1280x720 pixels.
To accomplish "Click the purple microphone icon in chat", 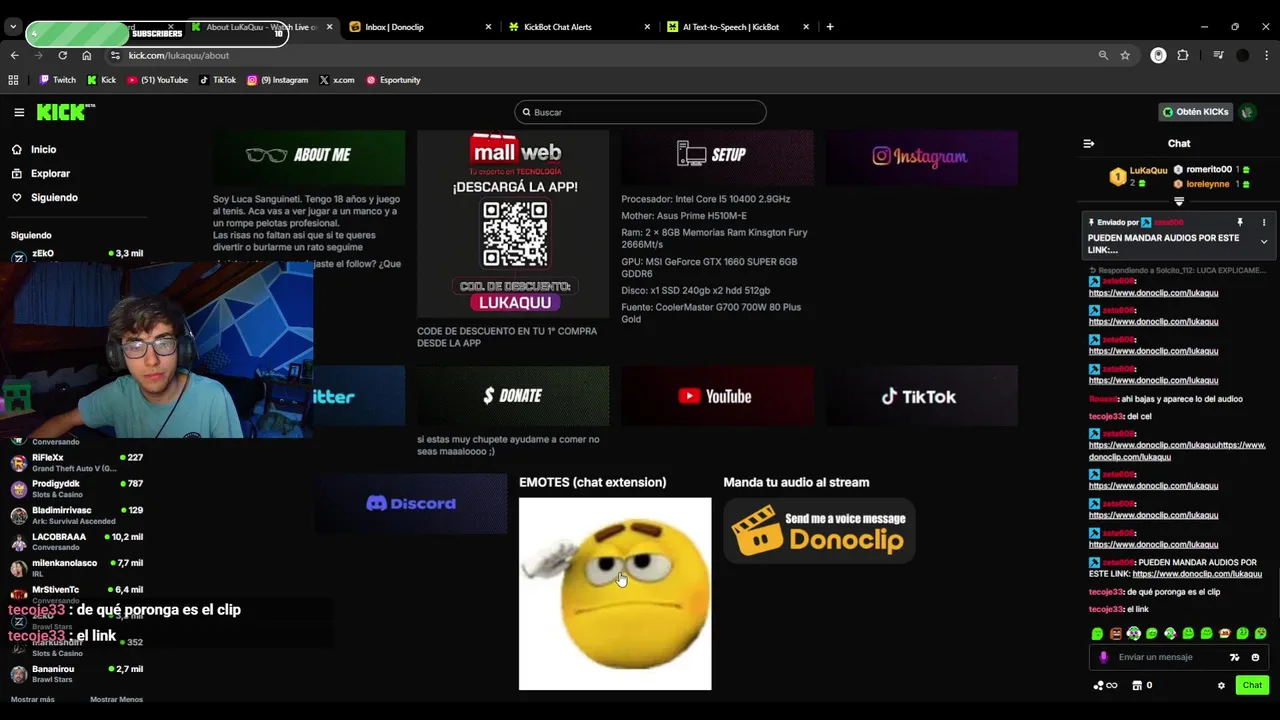I will pyautogui.click(x=1104, y=657).
